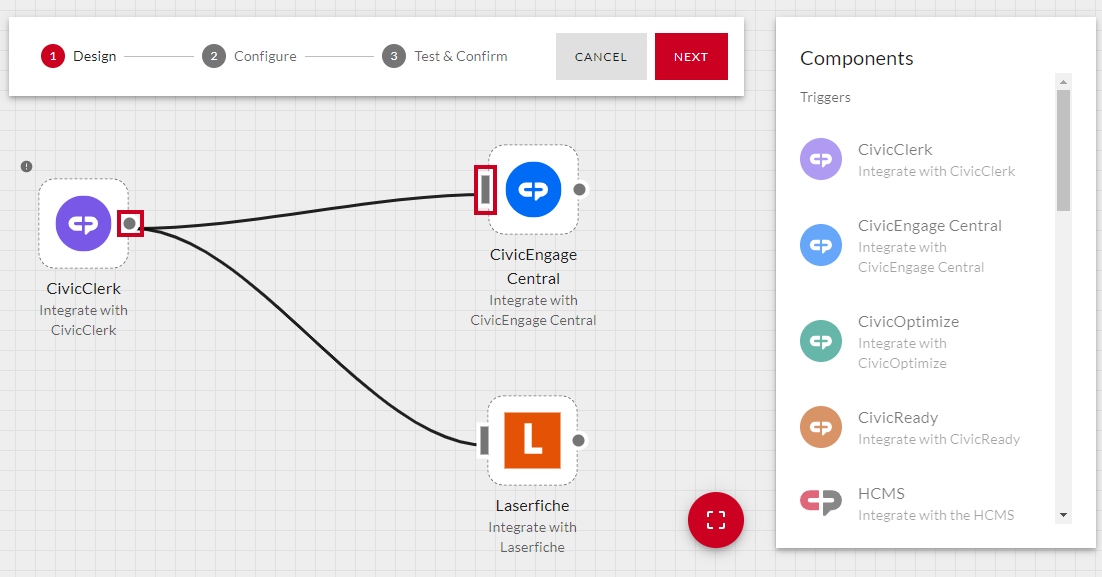Click the HCMS label in Components list

[881, 493]
